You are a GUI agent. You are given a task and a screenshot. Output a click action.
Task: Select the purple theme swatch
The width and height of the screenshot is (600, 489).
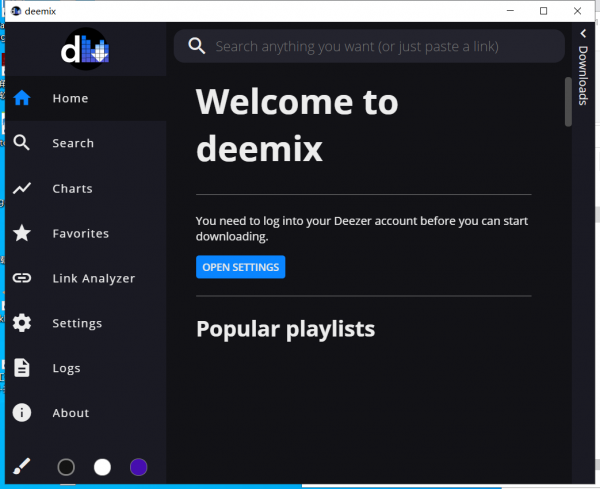139,467
